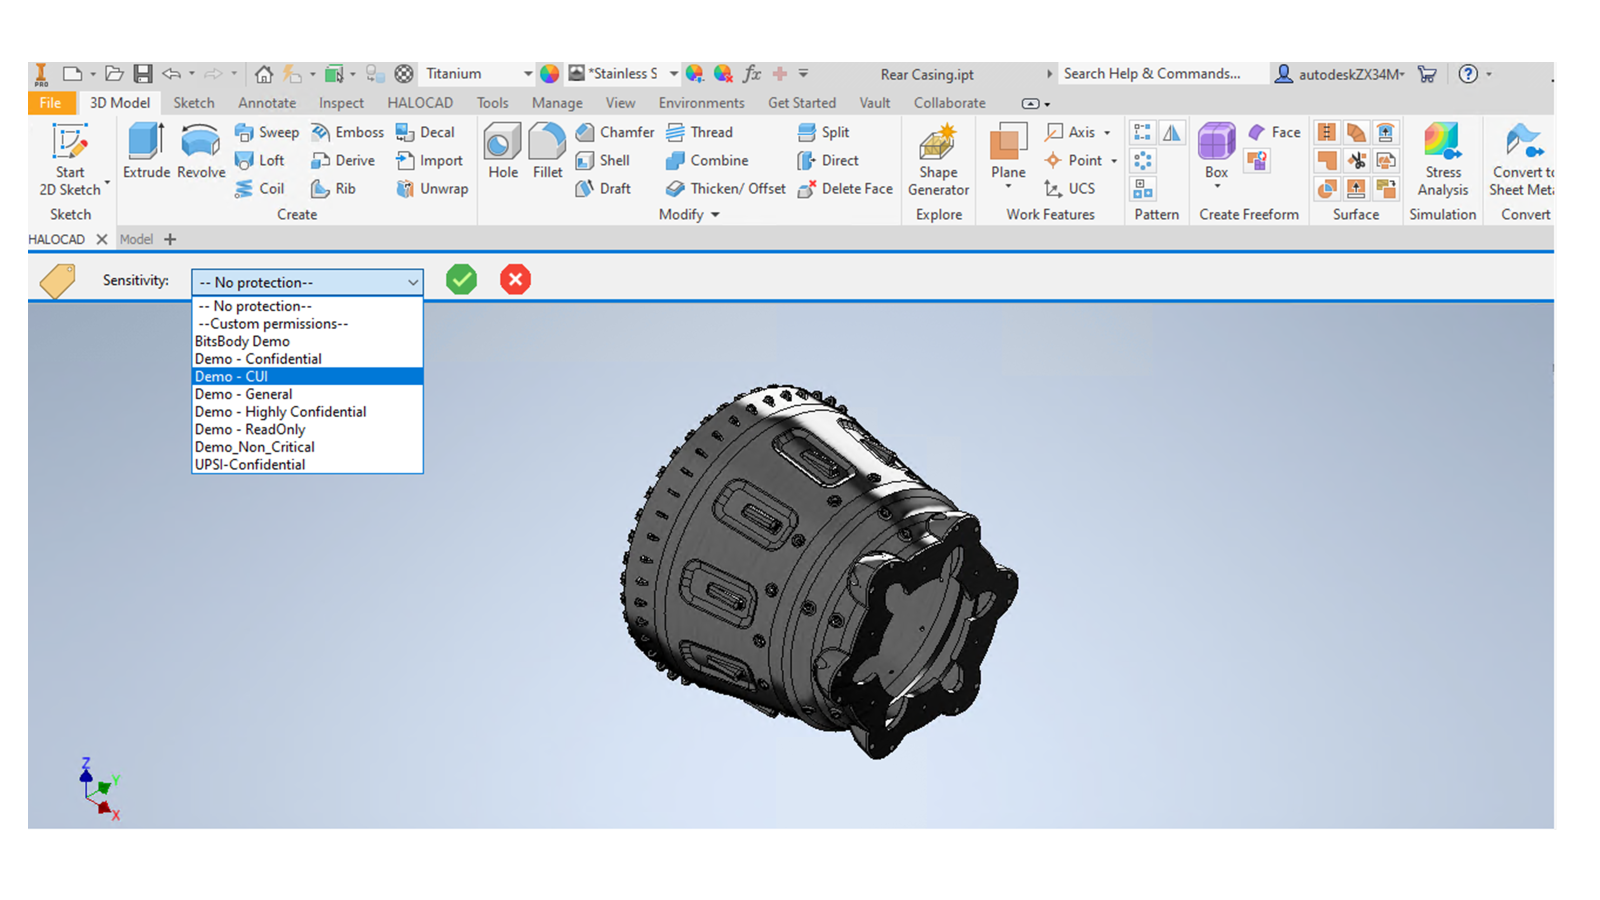The image size is (1600, 900).
Task: Select the Hole tool
Action: tap(503, 151)
